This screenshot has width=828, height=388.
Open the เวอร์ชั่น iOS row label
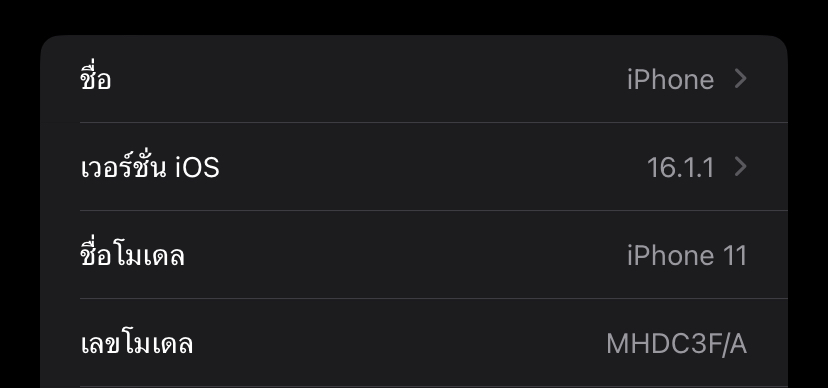[150, 166]
